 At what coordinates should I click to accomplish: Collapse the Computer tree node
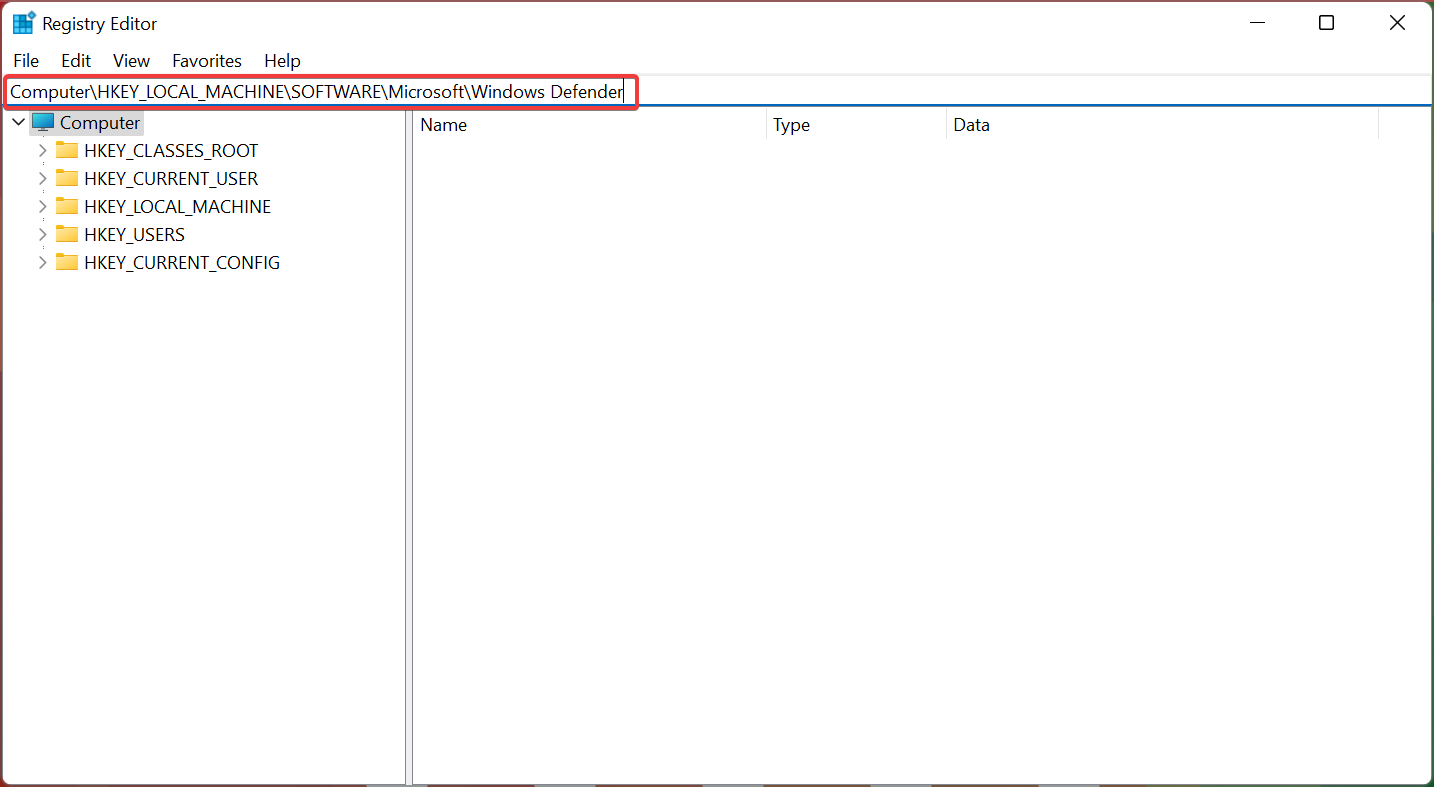tap(18, 123)
